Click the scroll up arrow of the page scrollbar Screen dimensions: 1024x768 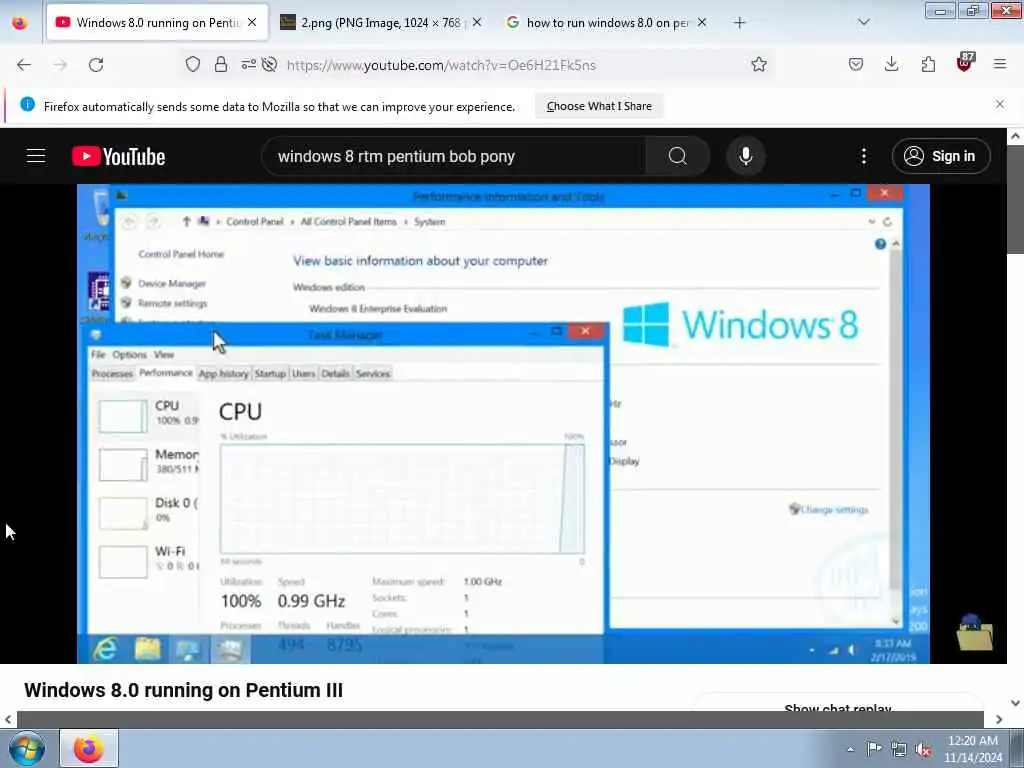[x=1015, y=136]
